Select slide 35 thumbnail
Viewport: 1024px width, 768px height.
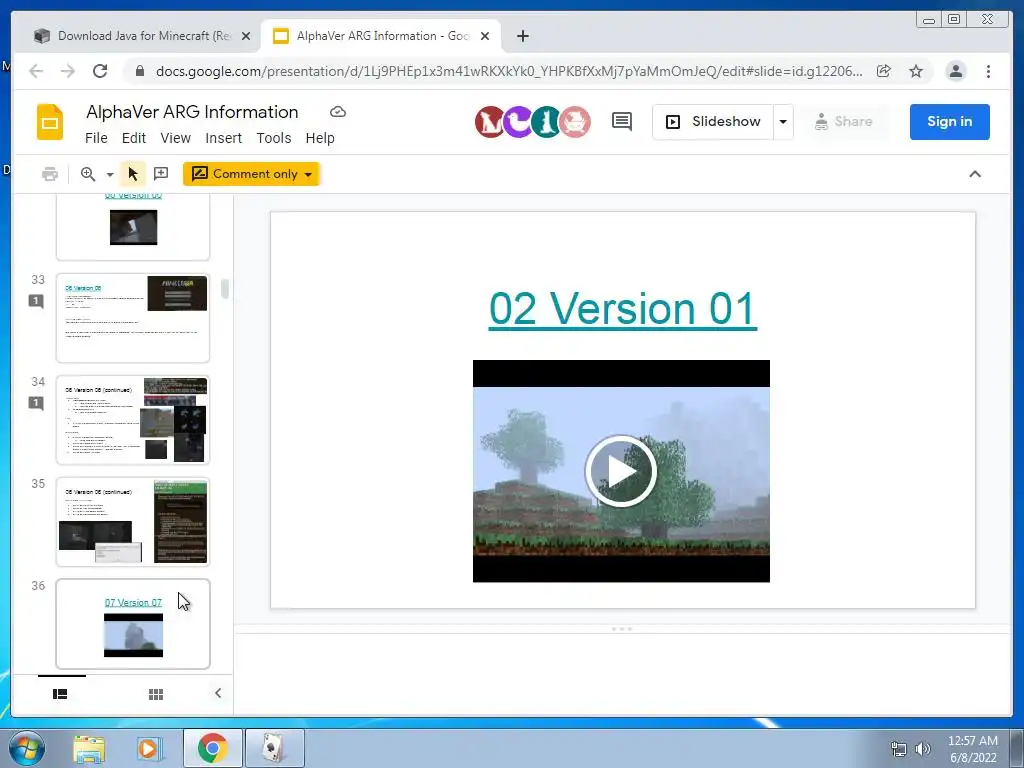point(133,522)
